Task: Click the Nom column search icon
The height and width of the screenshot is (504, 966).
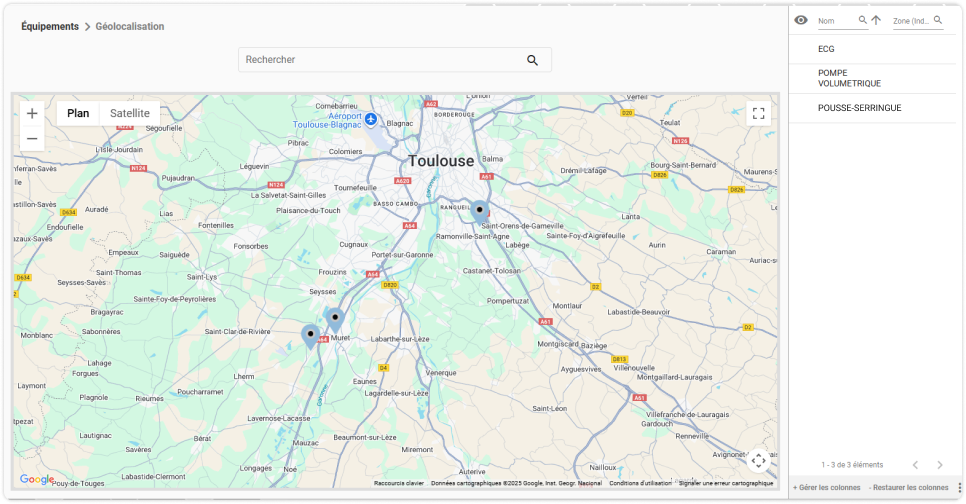Action: (862, 20)
